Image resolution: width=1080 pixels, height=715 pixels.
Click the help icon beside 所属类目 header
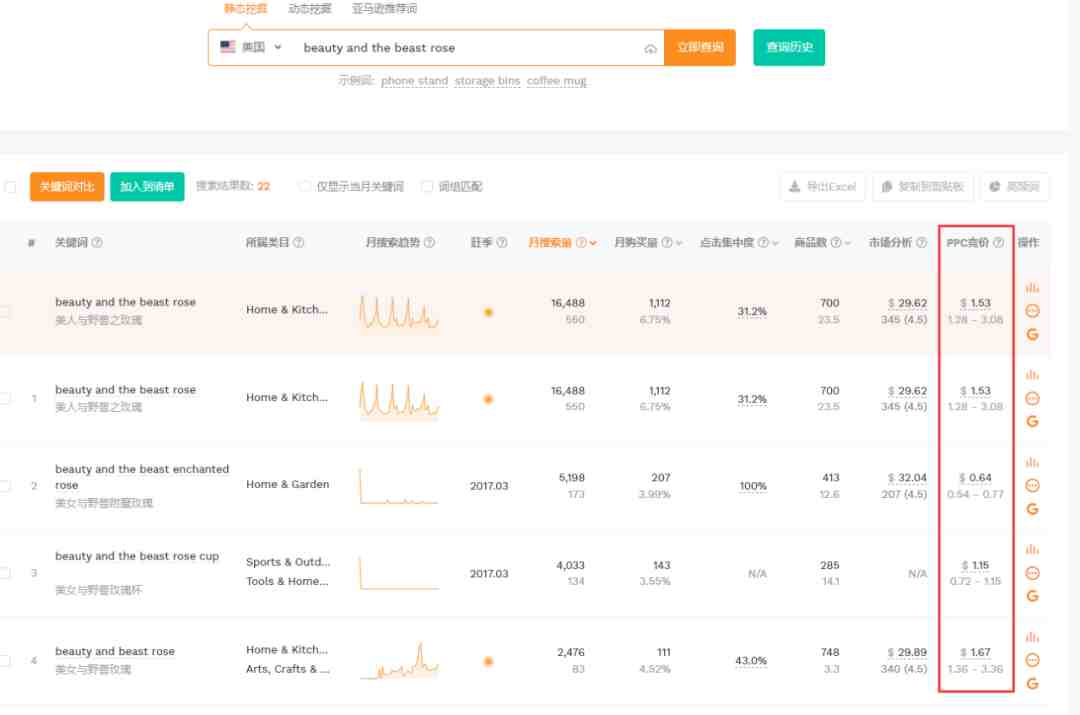pyautogui.click(x=298, y=242)
